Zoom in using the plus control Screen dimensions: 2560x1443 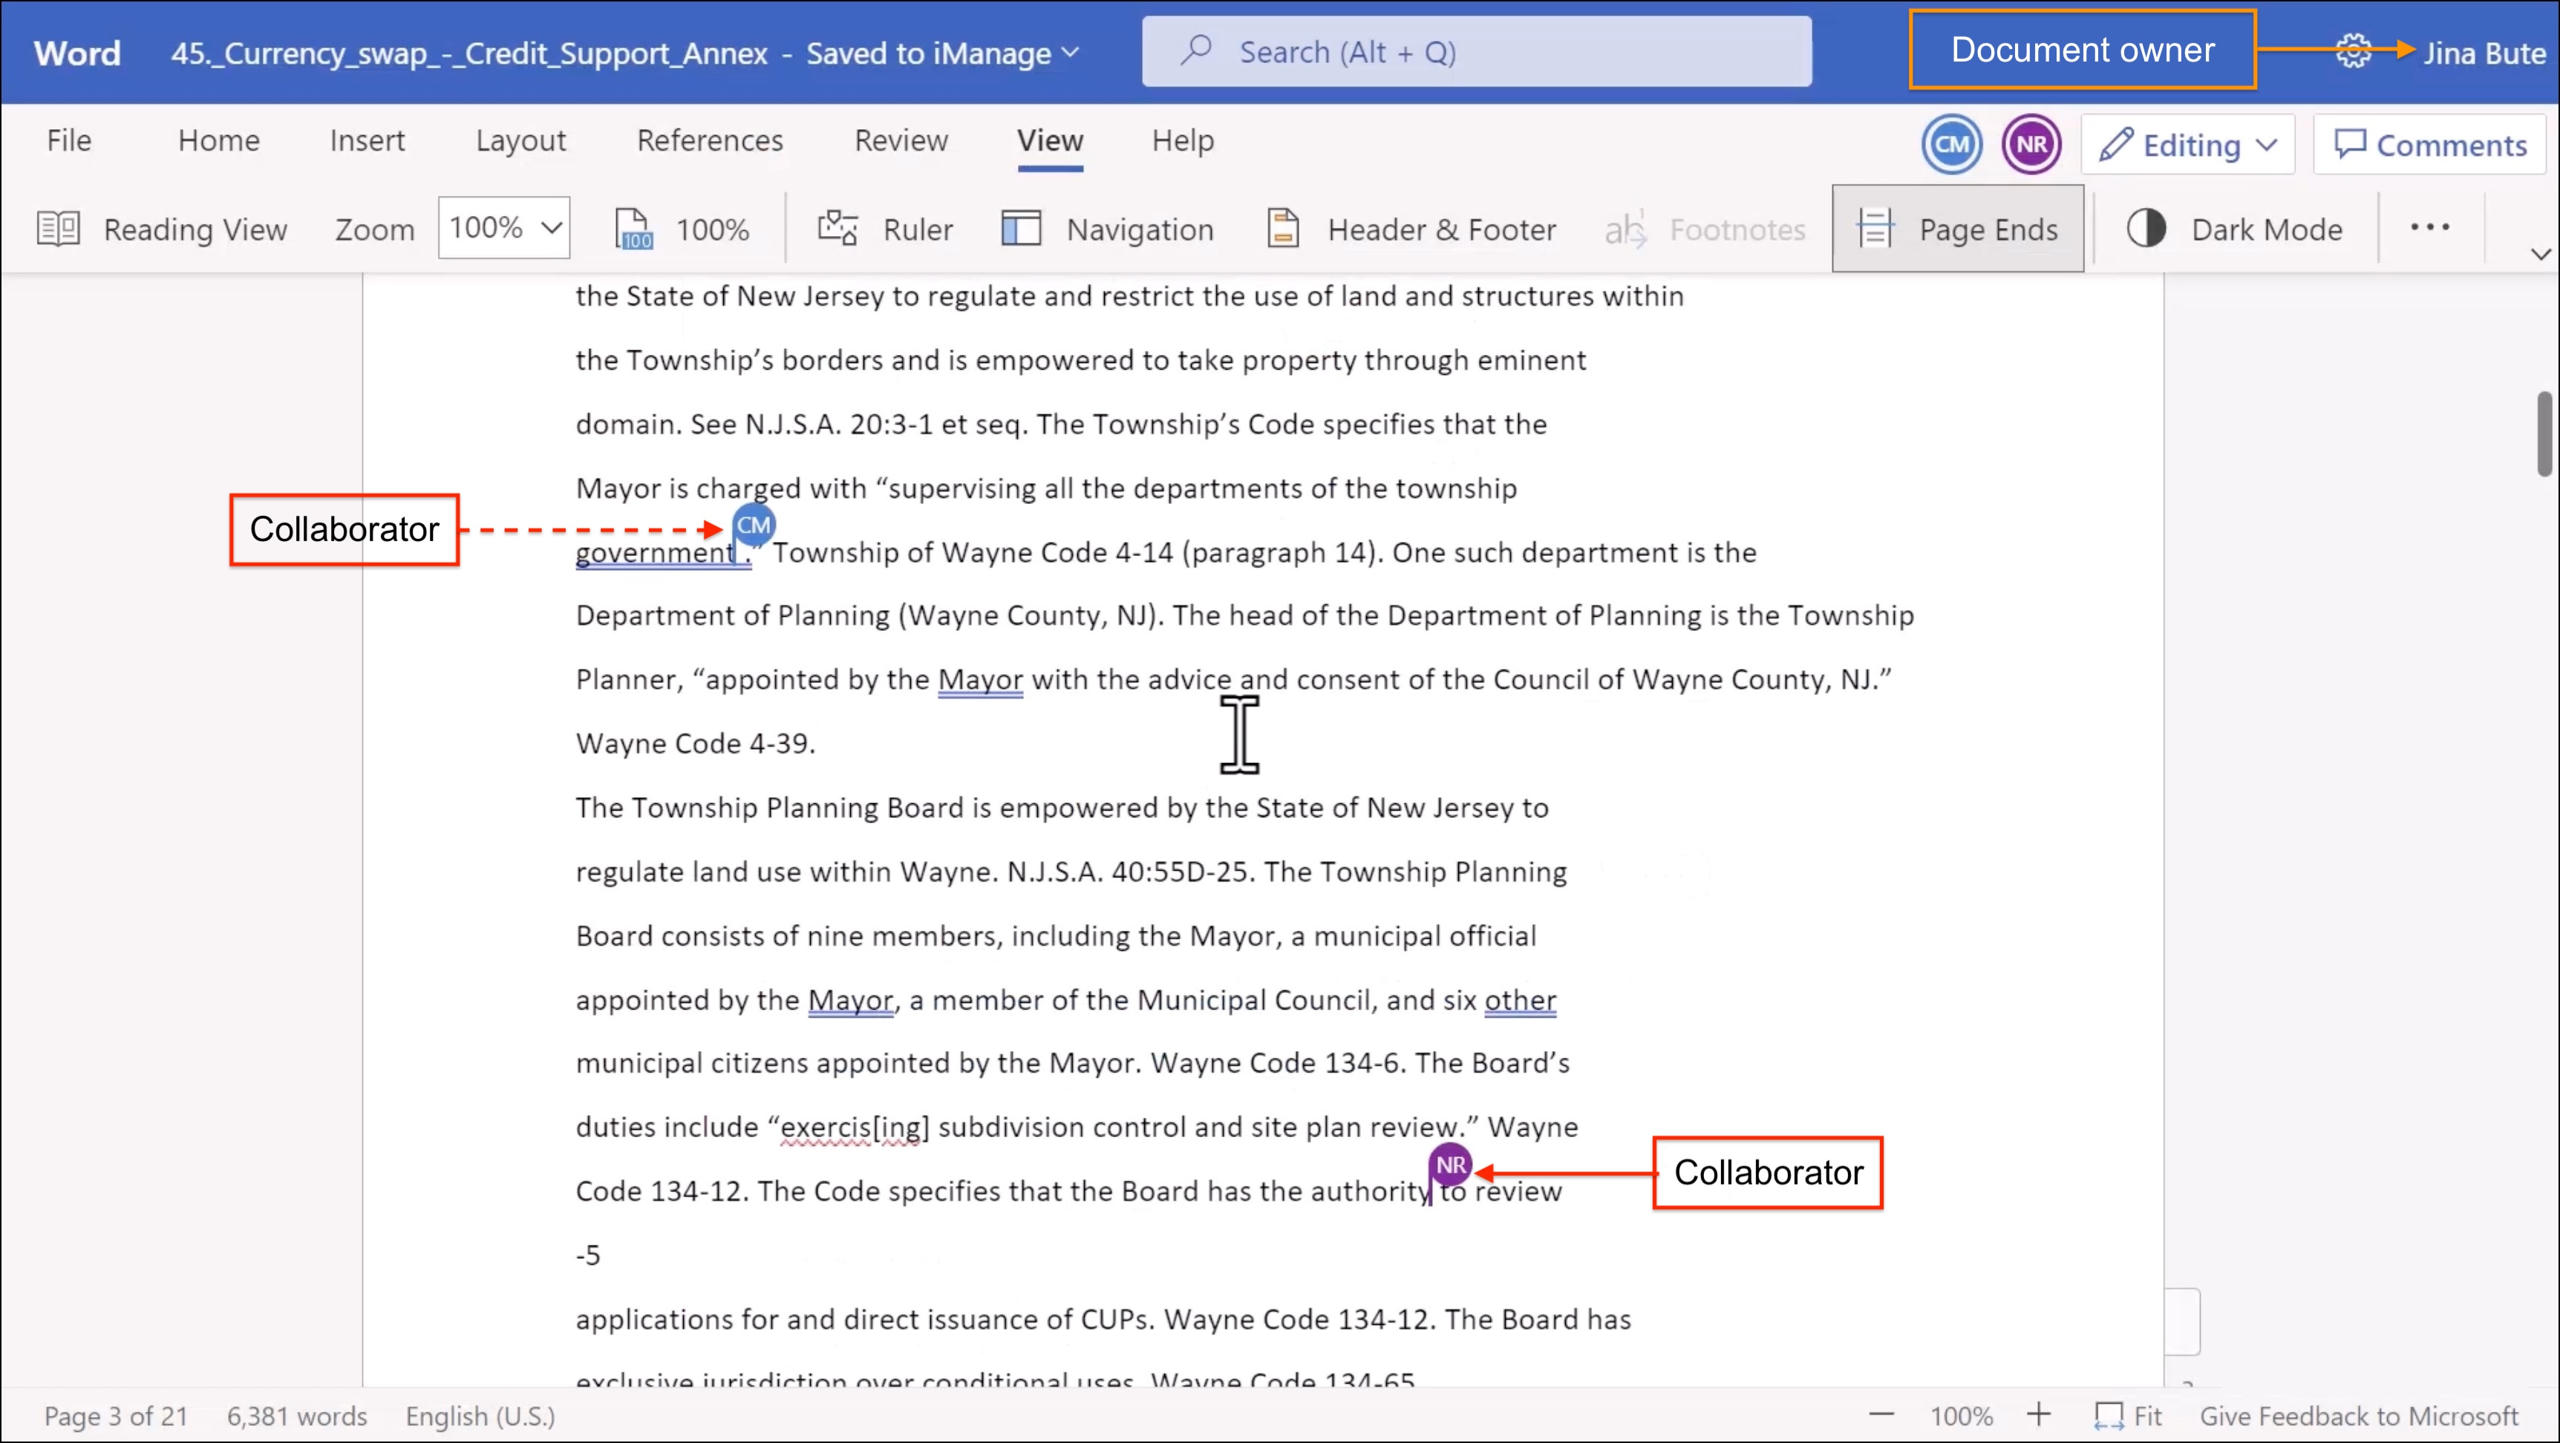pos(2040,1415)
